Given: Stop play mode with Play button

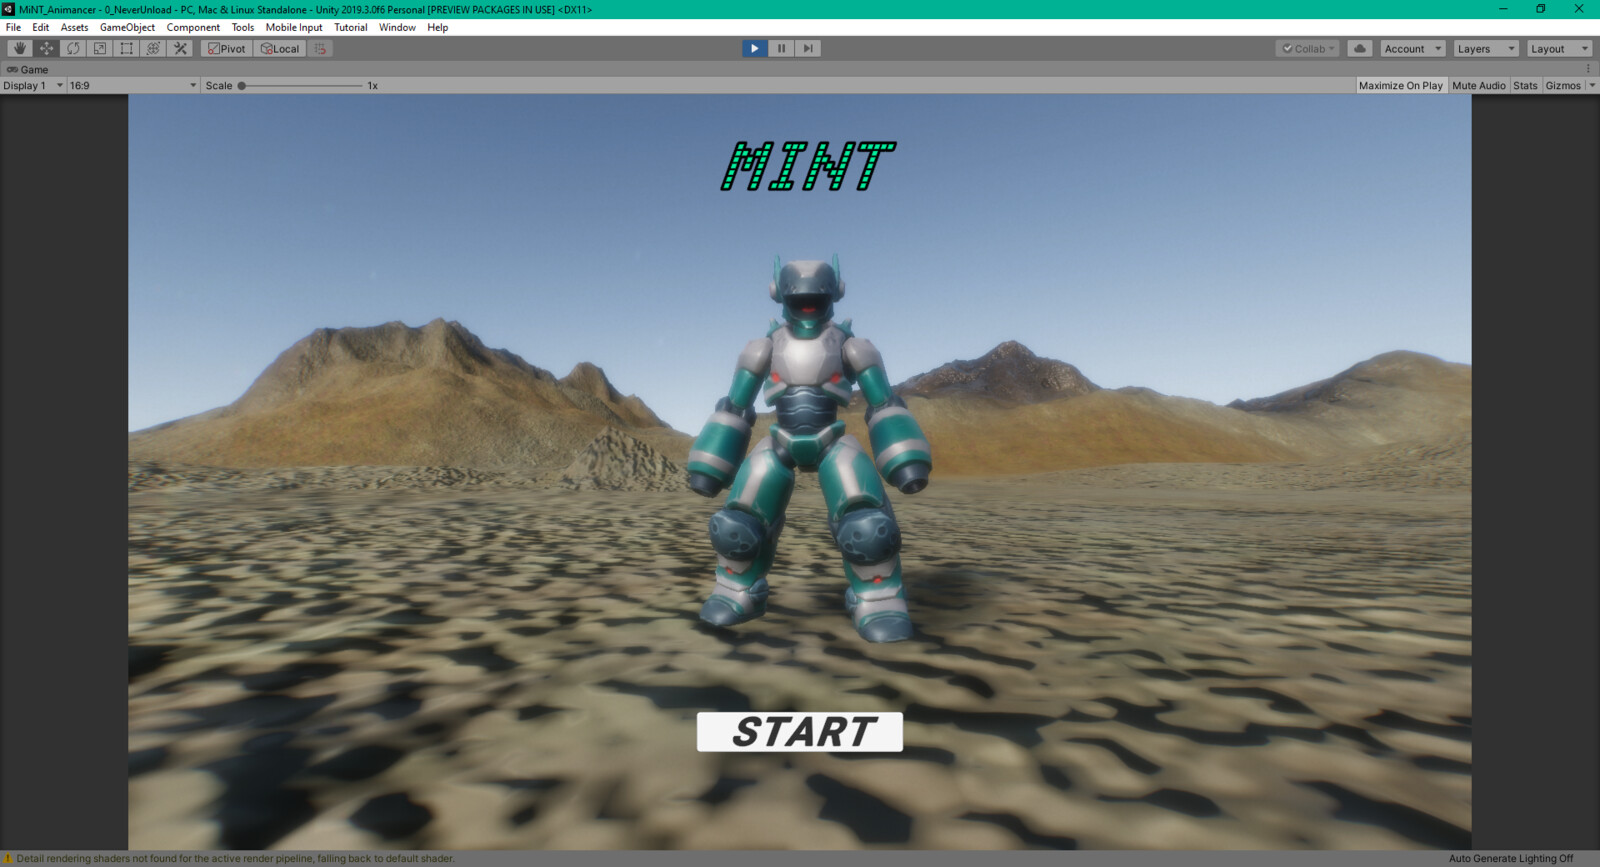Looking at the screenshot, I should (754, 48).
